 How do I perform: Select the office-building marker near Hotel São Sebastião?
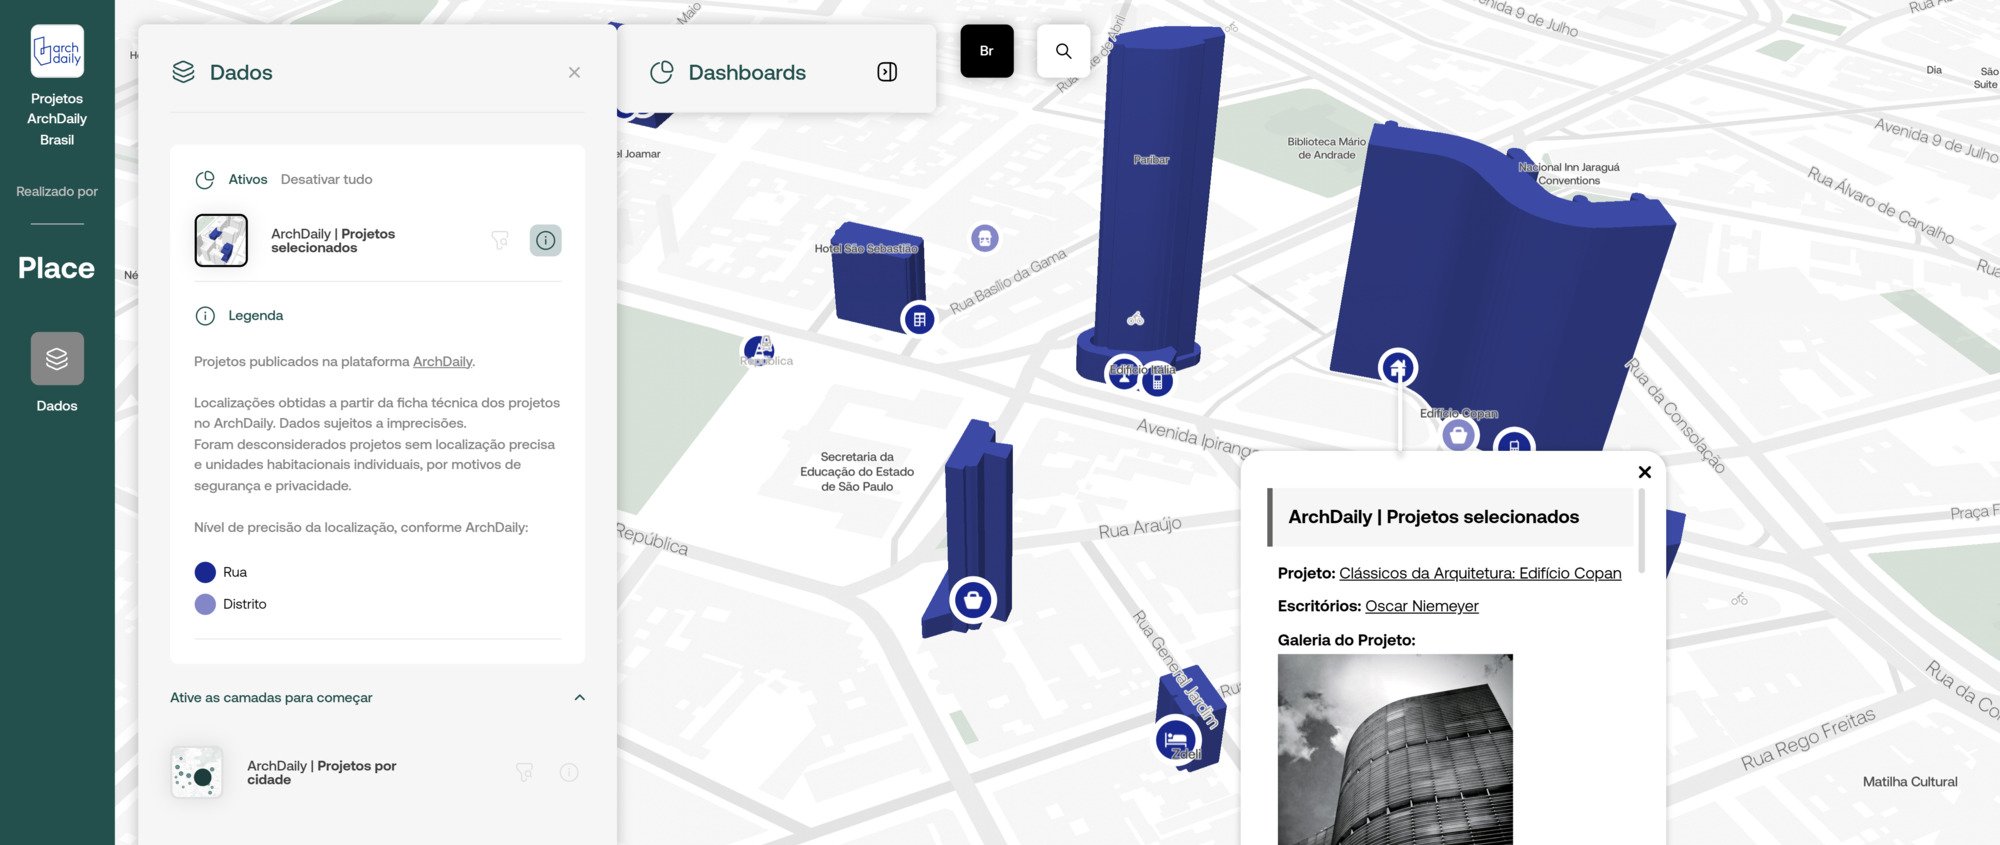click(x=919, y=320)
